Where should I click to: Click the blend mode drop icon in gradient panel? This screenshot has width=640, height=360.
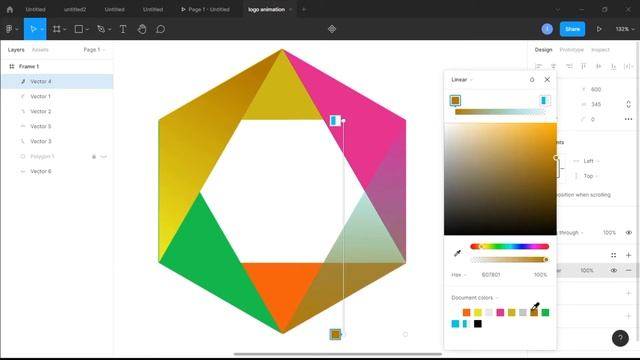coord(532,80)
